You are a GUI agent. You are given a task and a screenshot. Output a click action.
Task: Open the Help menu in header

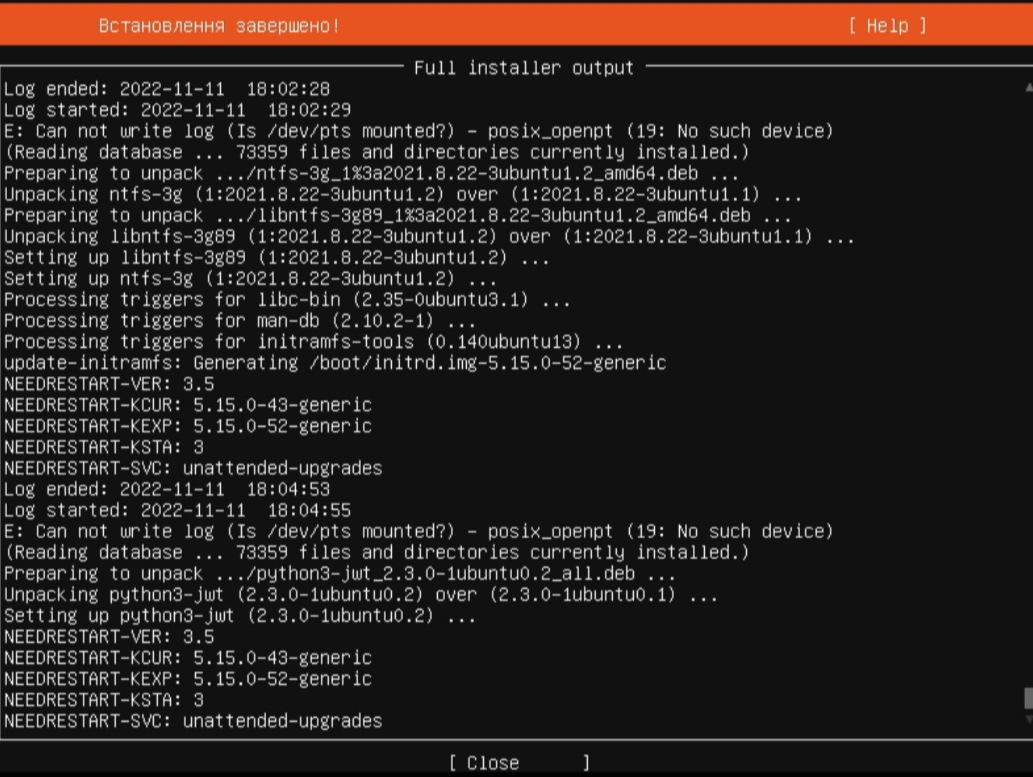point(887,26)
